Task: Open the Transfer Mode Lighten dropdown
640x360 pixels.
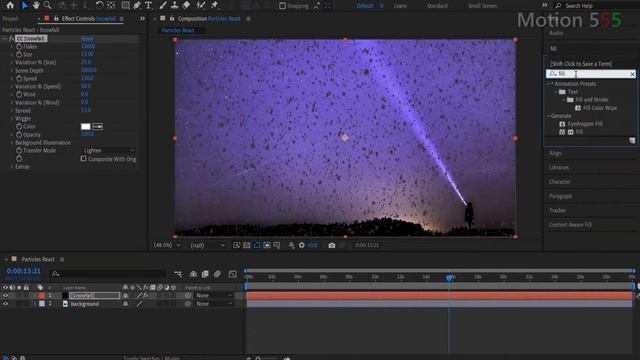Action: coord(109,151)
